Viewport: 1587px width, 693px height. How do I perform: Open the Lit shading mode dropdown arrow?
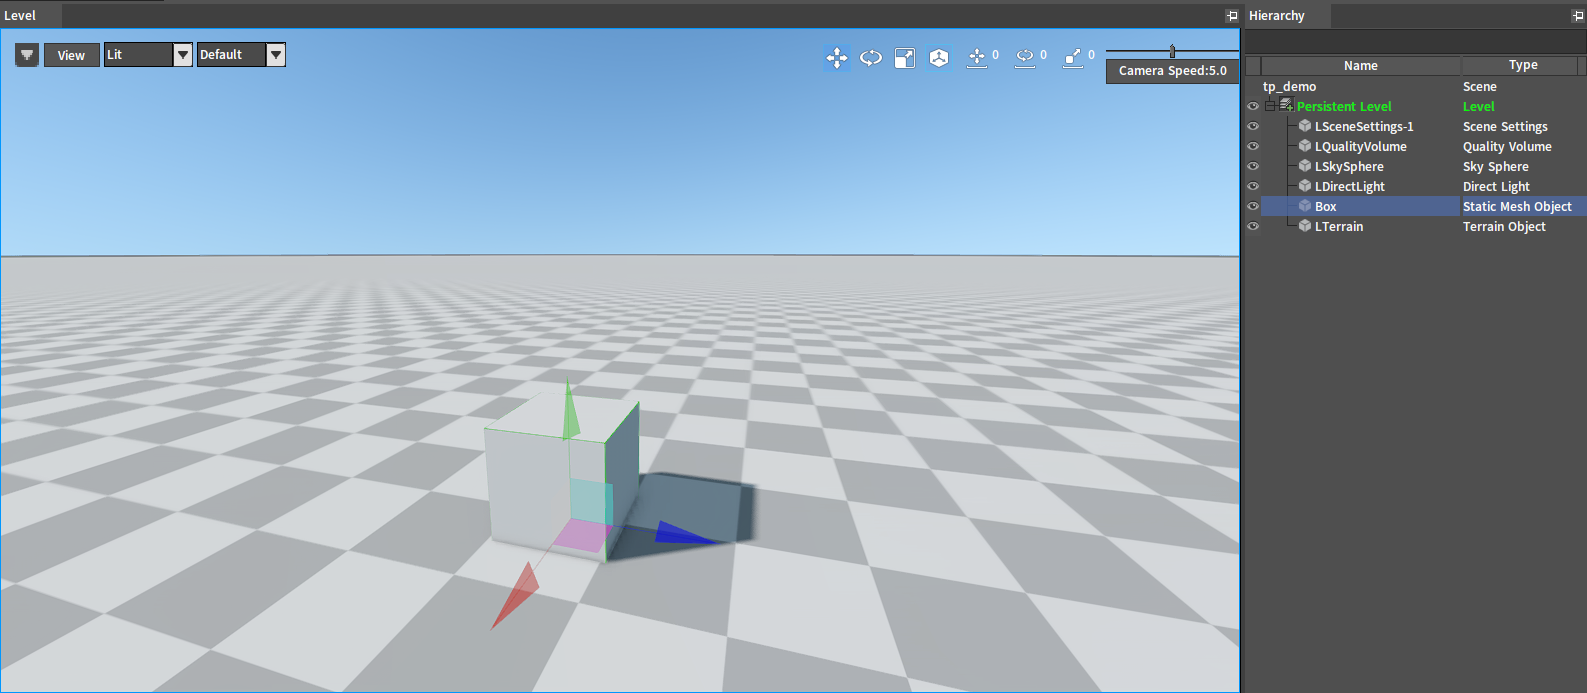(x=183, y=55)
